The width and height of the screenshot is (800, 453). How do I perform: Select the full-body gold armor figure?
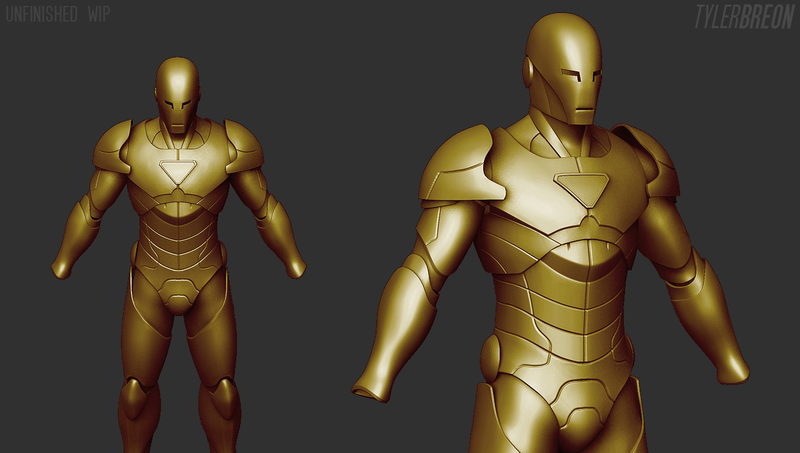[179, 255]
